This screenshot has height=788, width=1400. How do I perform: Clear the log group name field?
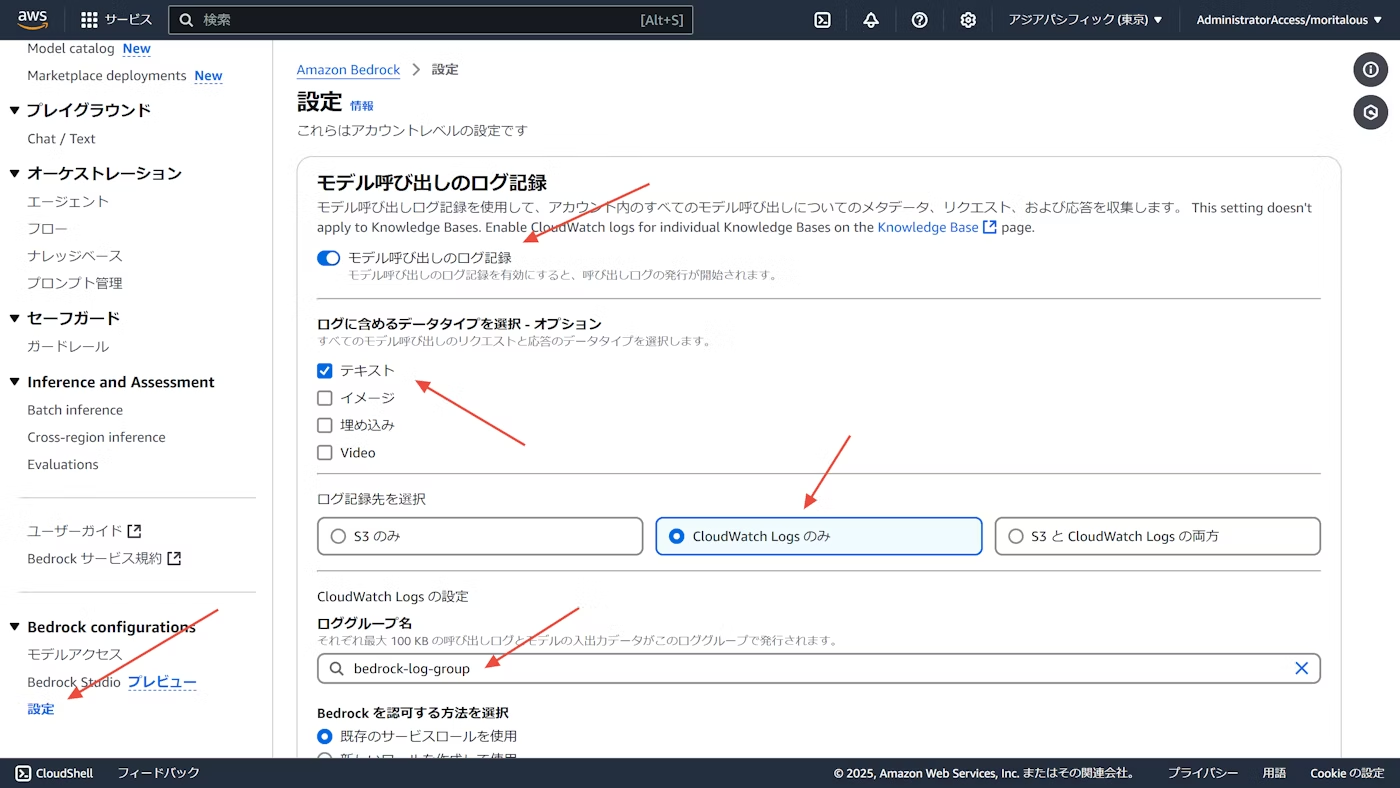click(x=1301, y=668)
